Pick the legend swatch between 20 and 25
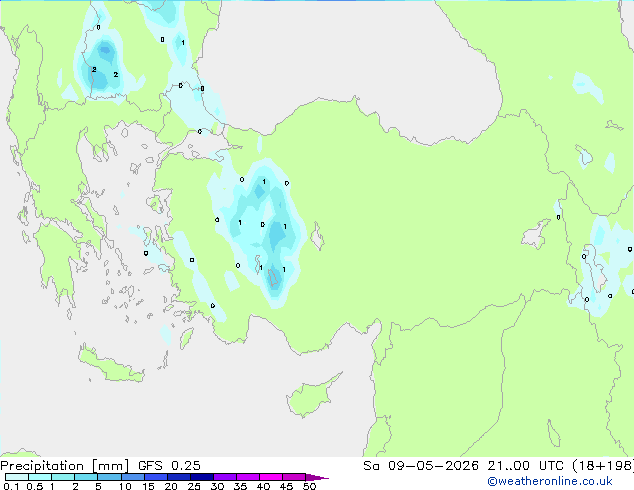This screenshot has width=634, height=490. coord(179,477)
